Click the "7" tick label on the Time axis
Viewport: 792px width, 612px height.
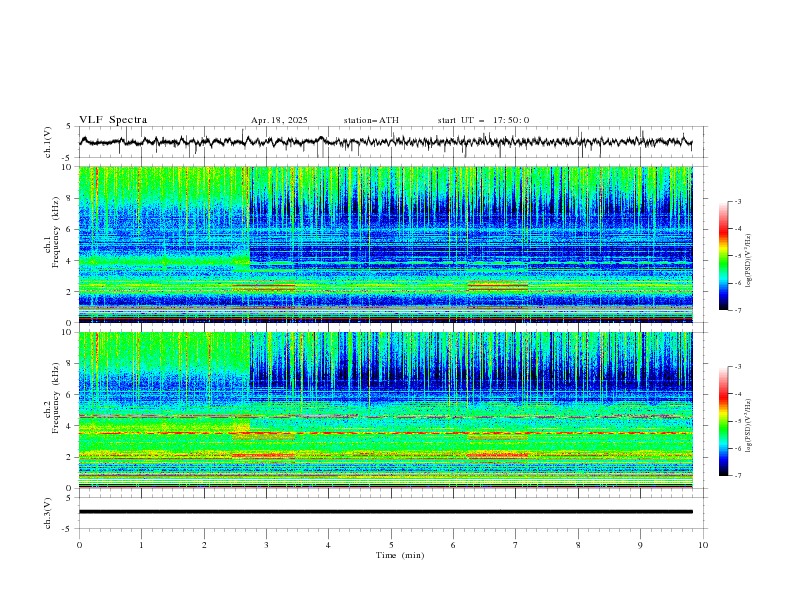(x=516, y=545)
